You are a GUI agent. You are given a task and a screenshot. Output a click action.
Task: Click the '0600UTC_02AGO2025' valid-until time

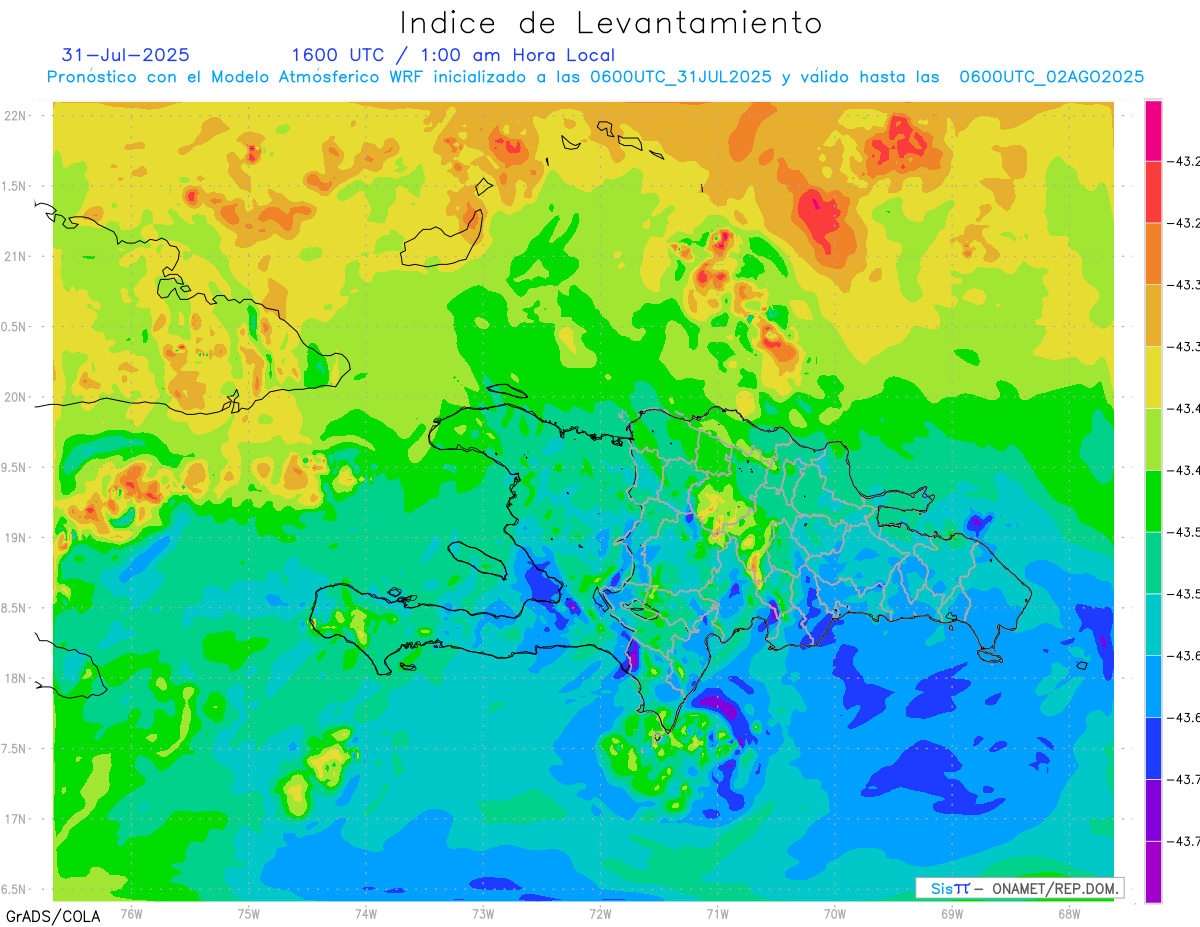(1052, 77)
